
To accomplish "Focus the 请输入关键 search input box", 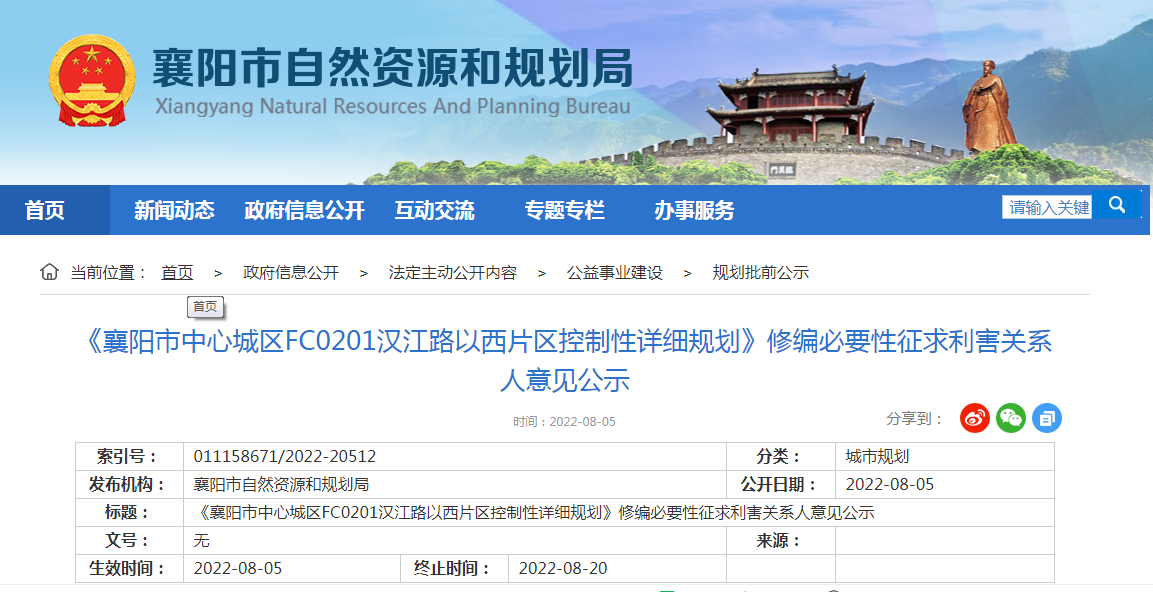I will (x=1048, y=207).
